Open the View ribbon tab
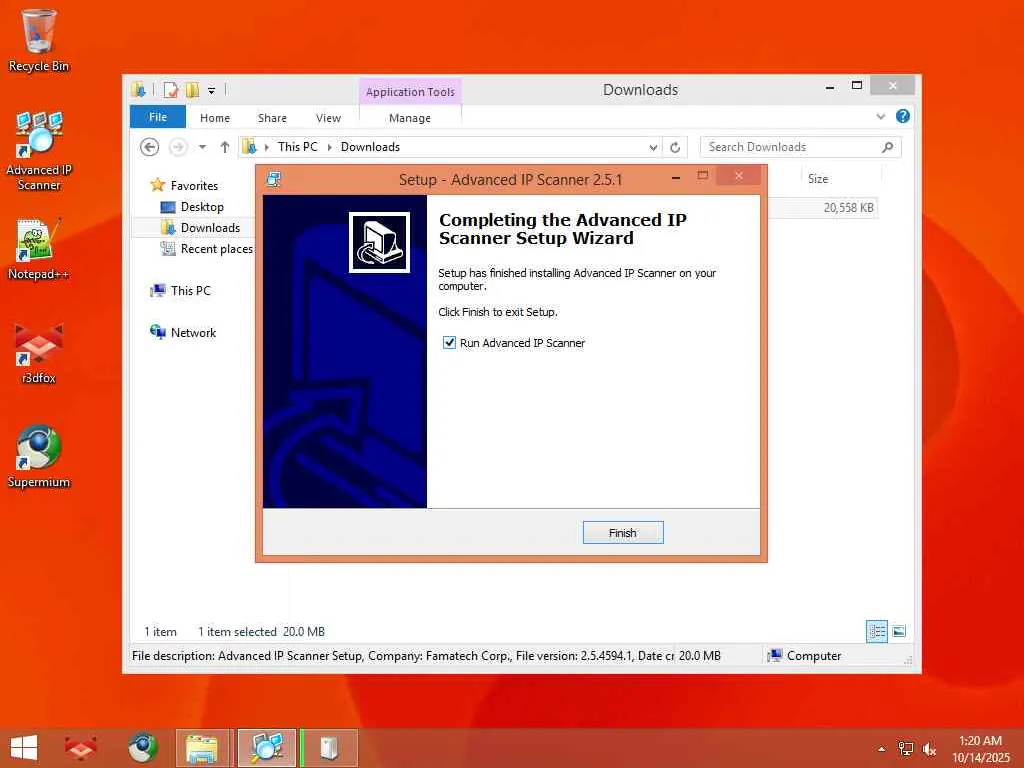1024x768 pixels. (x=328, y=118)
